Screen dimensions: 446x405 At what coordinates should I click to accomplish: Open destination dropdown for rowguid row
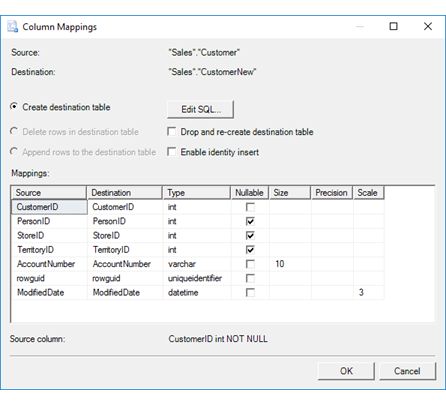click(x=125, y=278)
